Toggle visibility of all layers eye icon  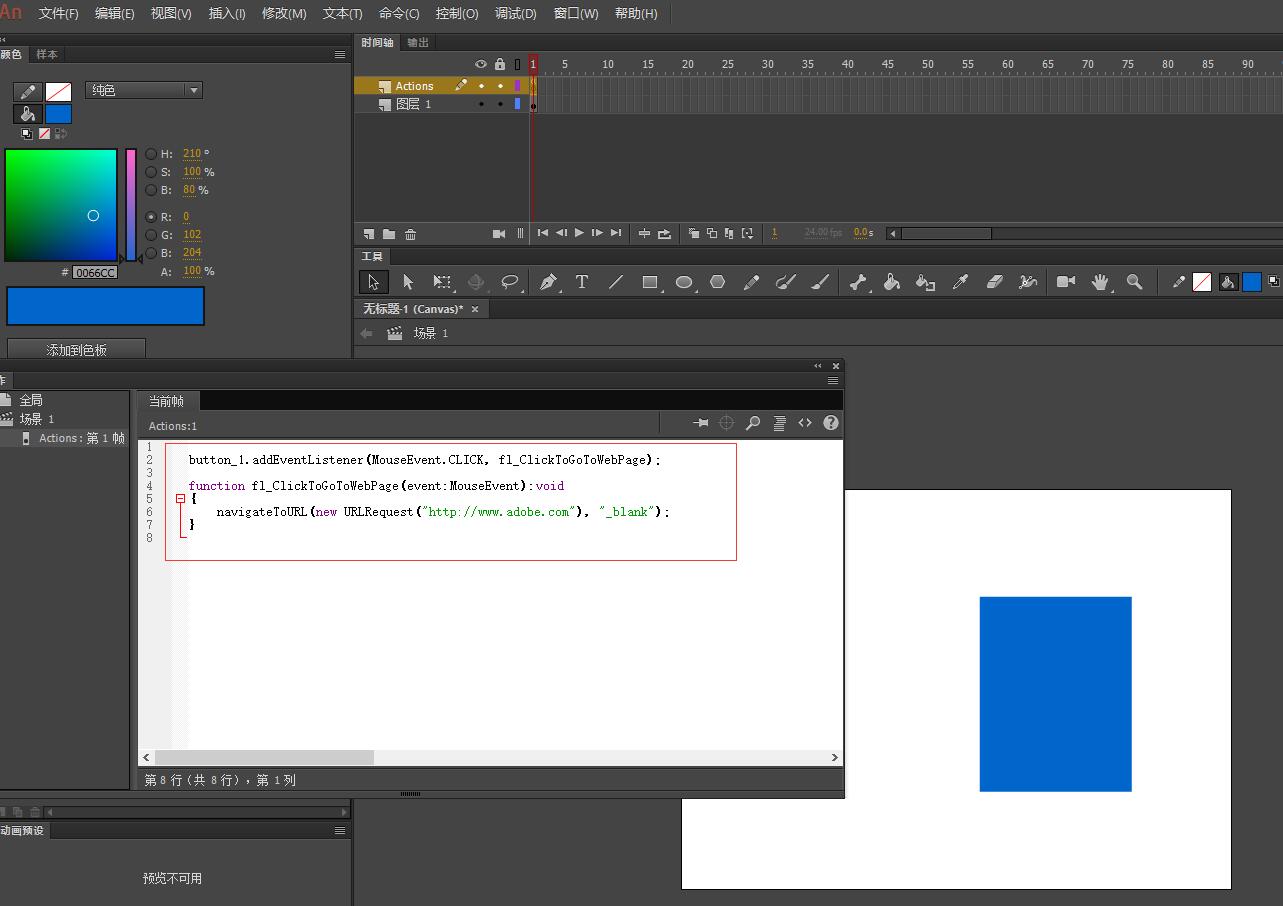(481, 64)
